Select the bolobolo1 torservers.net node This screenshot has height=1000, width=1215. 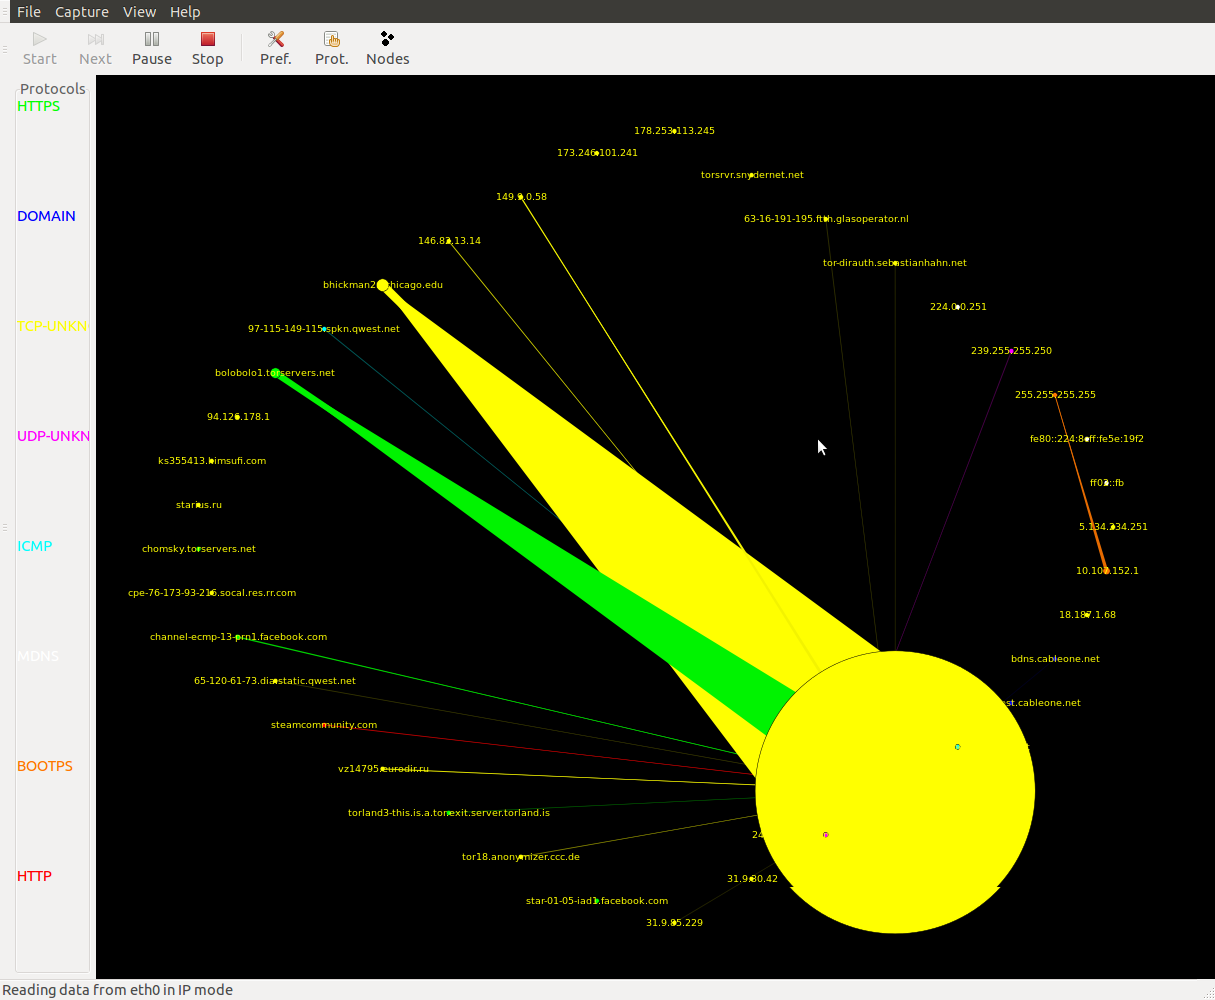click(275, 373)
